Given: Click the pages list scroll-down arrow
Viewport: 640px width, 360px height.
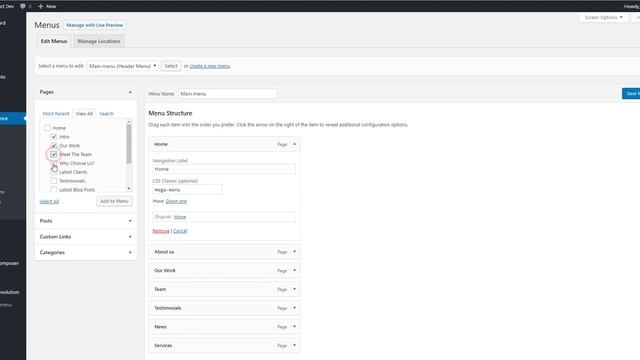Looking at the screenshot, I should tap(129, 189).
